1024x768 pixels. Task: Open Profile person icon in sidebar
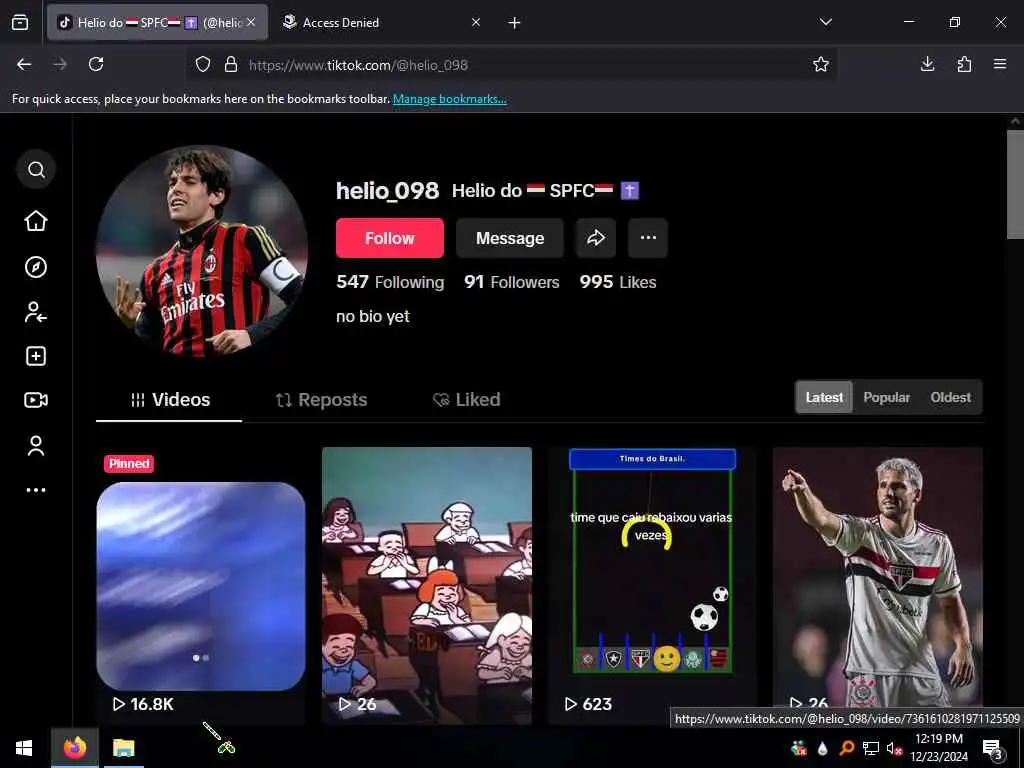coord(36,445)
